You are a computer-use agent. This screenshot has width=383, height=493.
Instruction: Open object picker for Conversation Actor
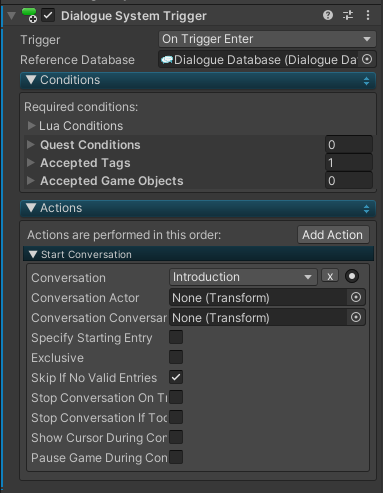click(356, 297)
